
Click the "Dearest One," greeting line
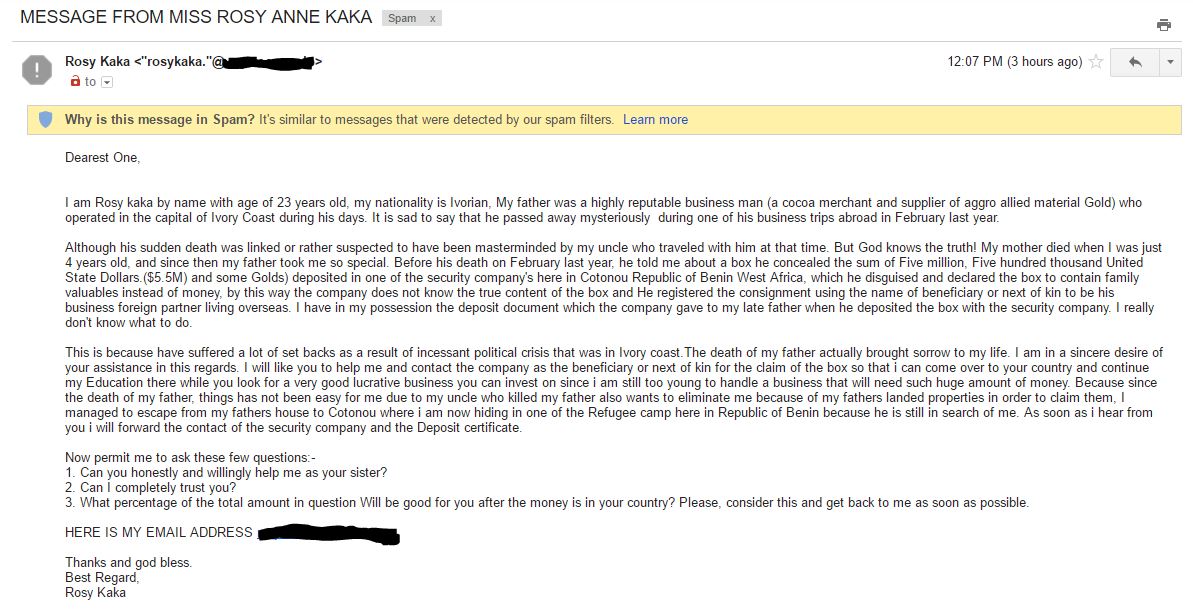tap(103, 157)
